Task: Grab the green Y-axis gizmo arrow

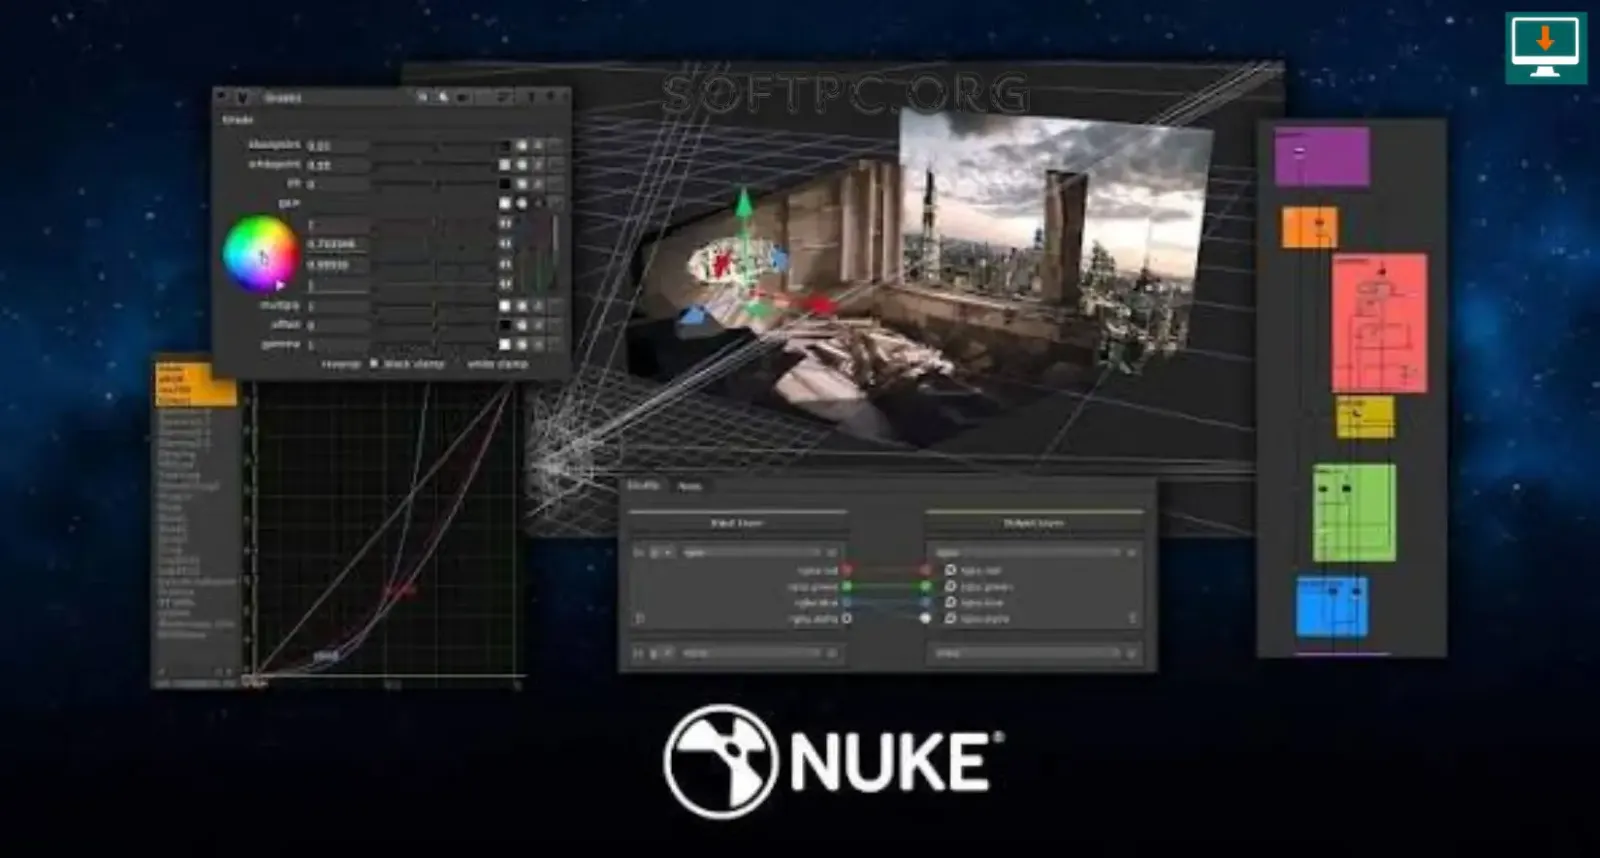Action: (744, 202)
